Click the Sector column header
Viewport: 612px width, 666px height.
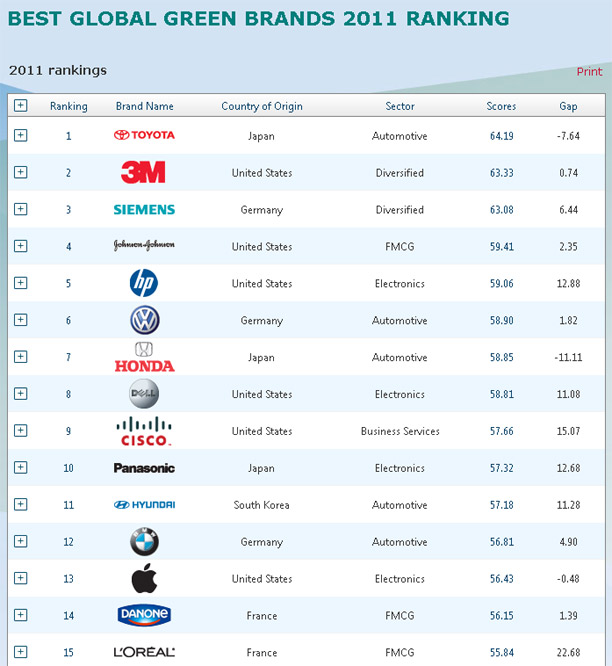pos(399,106)
